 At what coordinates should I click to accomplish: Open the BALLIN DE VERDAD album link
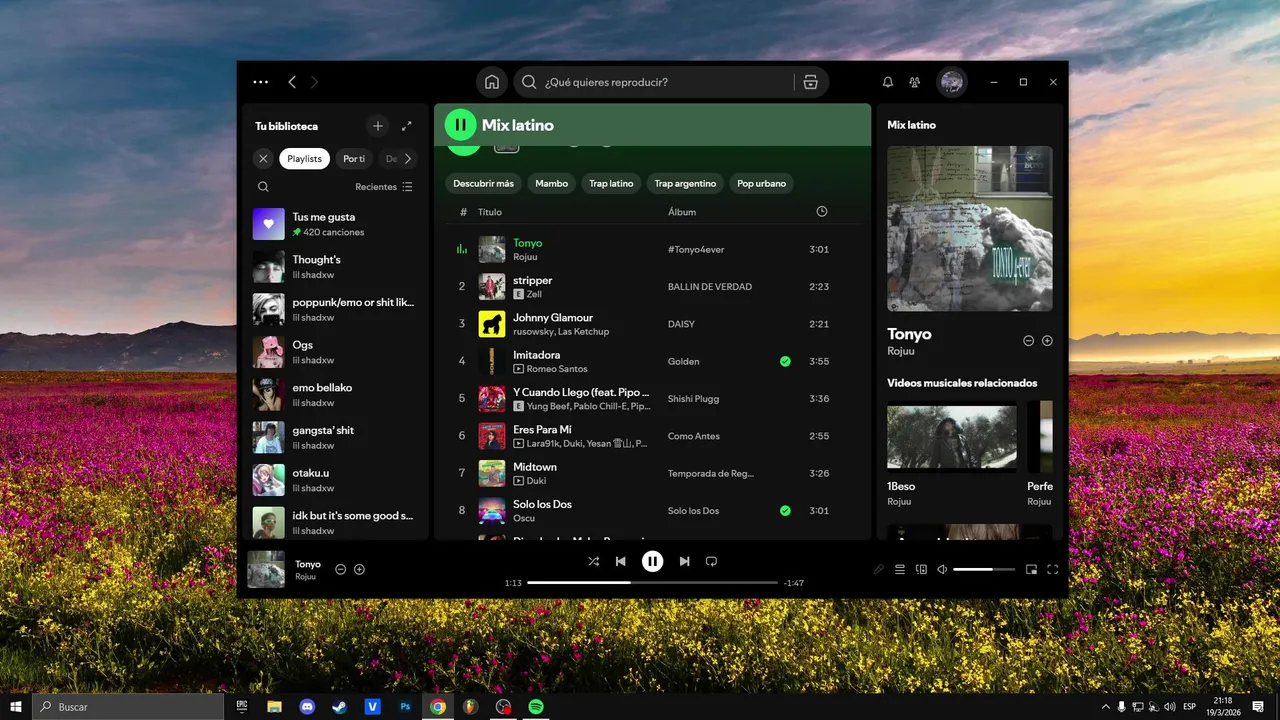(x=710, y=287)
